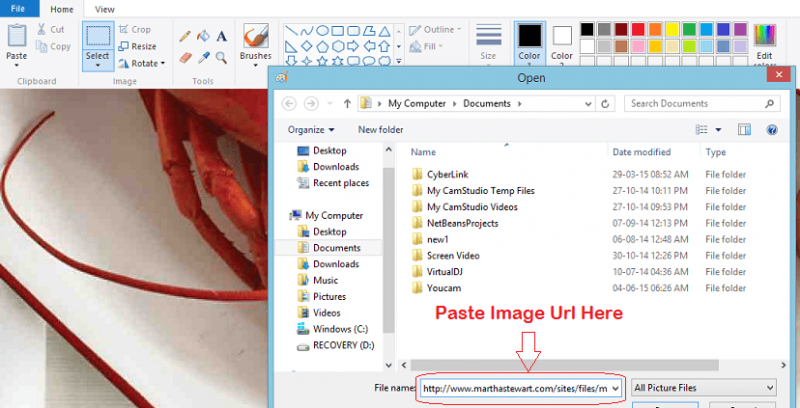Select the Eraser tool
Screen dimensions: 800x408
[186, 57]
